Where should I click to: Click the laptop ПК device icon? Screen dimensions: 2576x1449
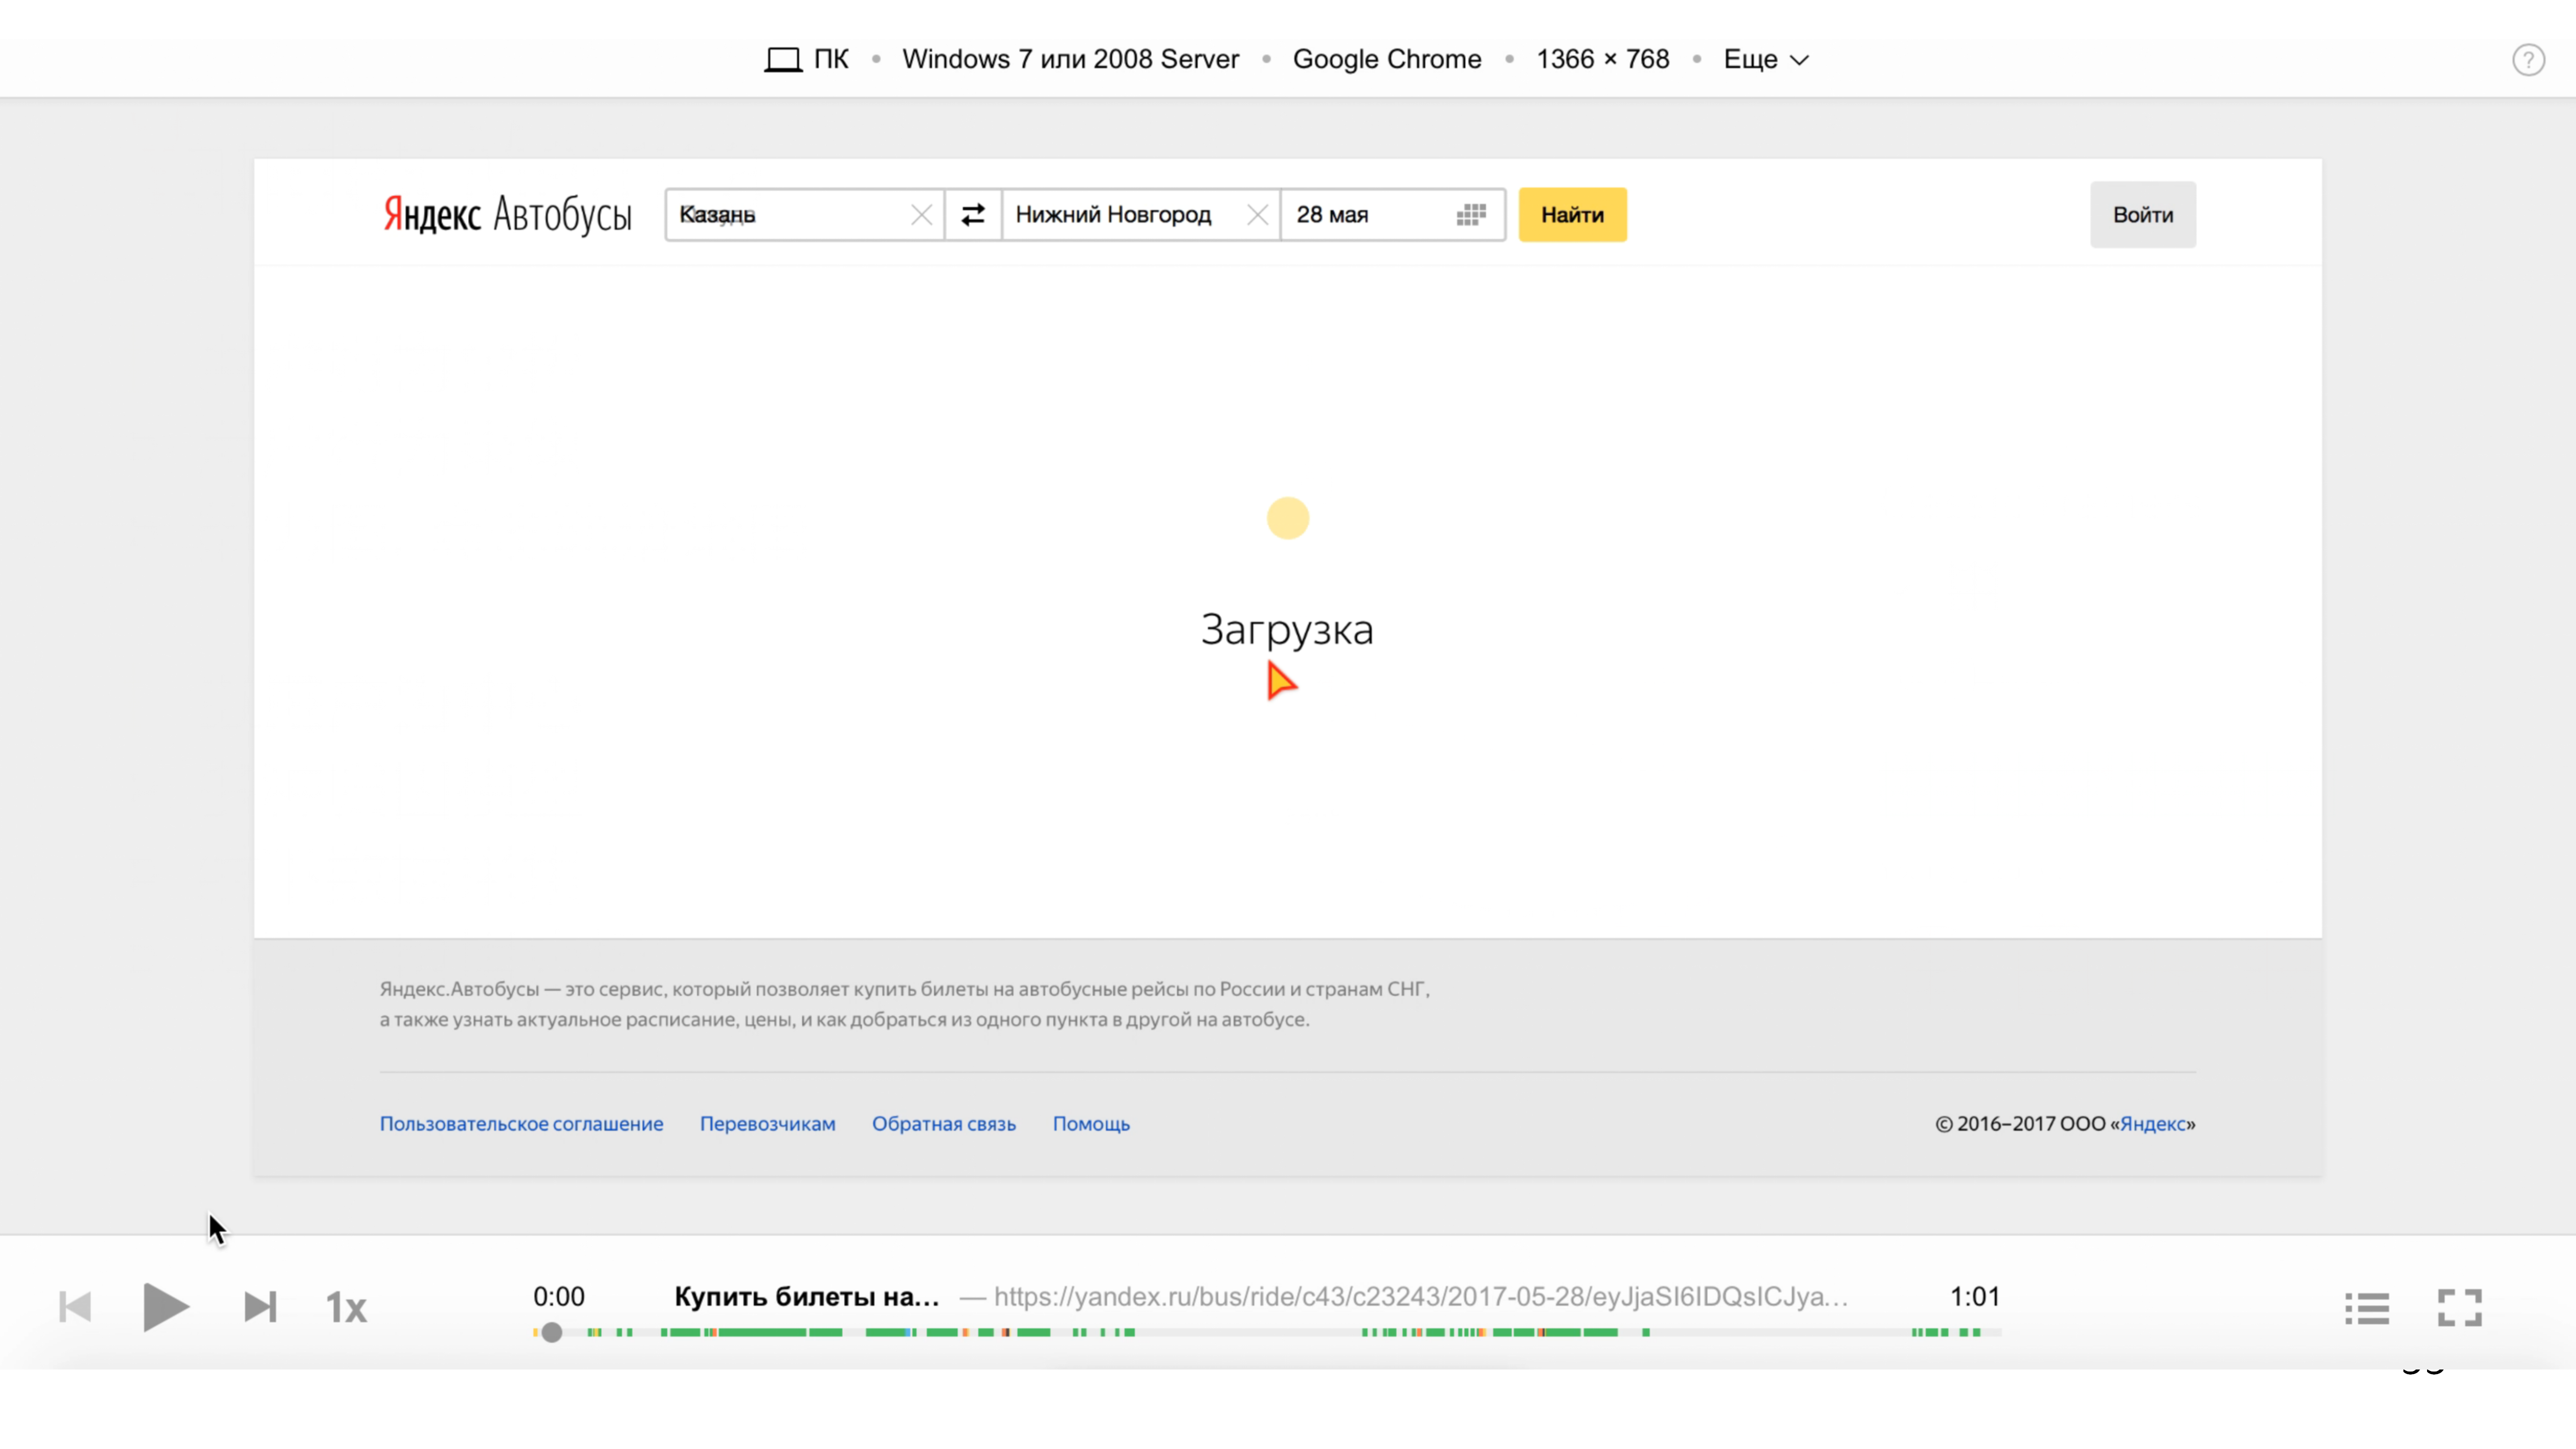[783, 60]
